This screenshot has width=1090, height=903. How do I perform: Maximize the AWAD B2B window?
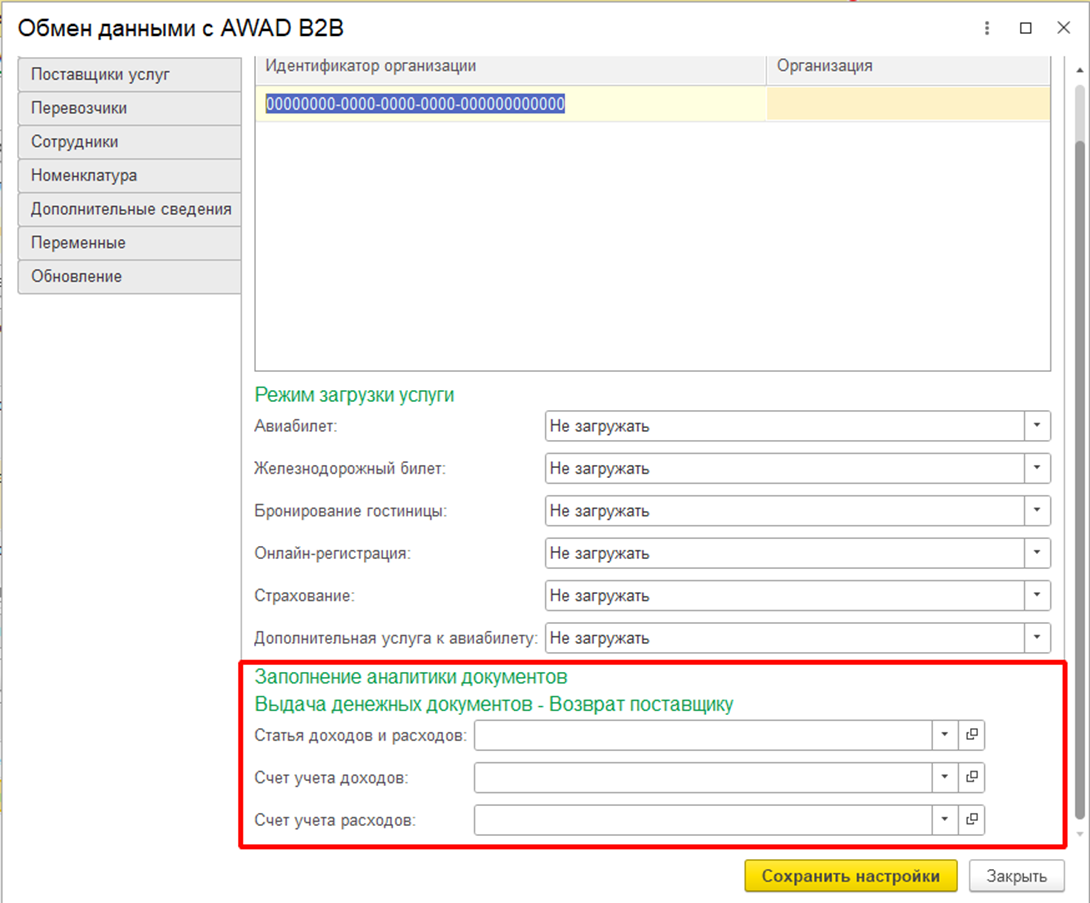tap(1025, 28)
